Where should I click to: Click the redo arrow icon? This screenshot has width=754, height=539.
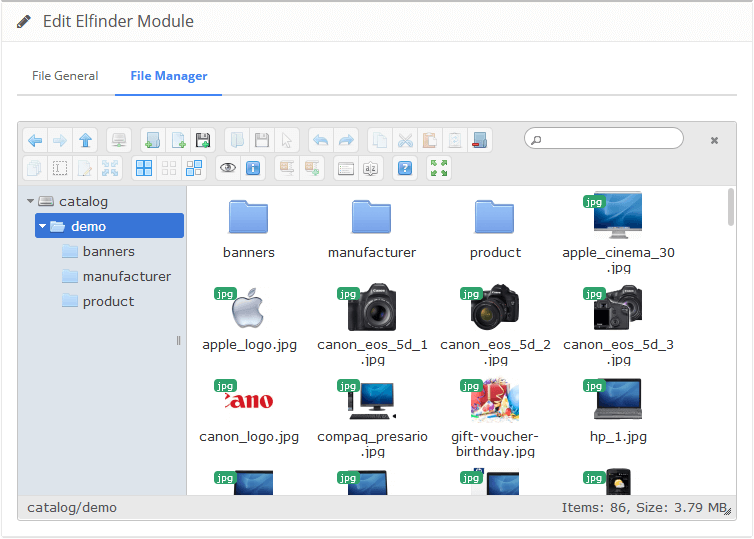click(x=346, y=140)
